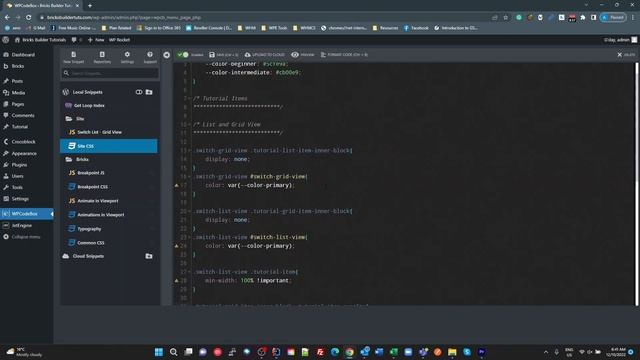The width and height of the screenshot is (640, 360).
Task: Open Chrome extensions puzzle icon
Action: [x=583, y=18]
